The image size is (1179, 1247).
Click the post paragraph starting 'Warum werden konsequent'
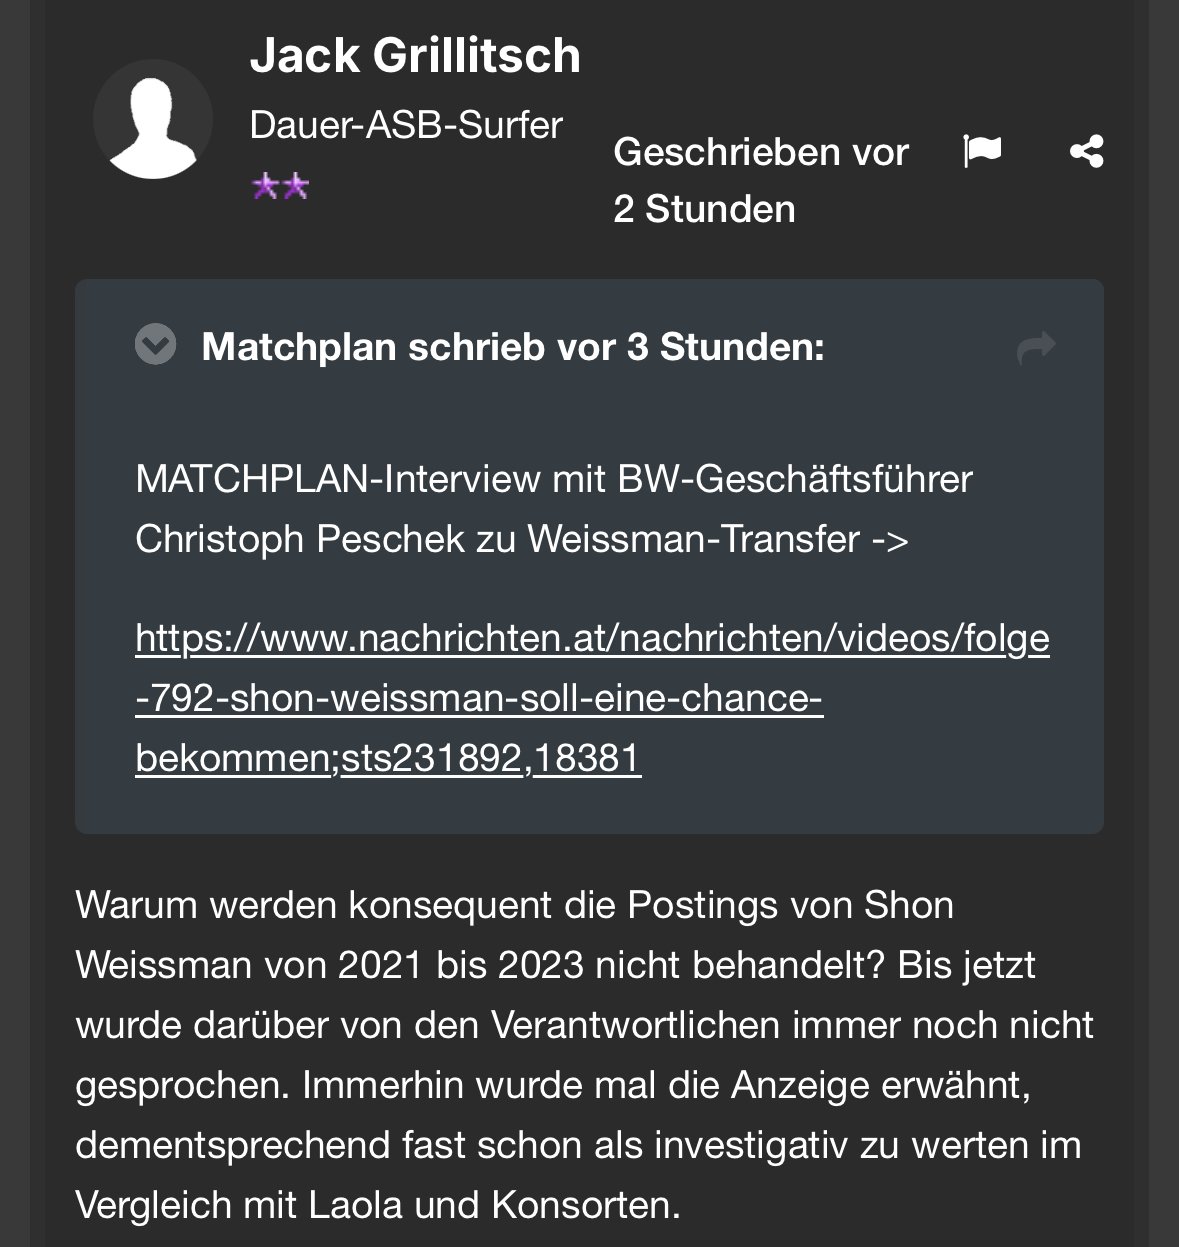point(514,905)
